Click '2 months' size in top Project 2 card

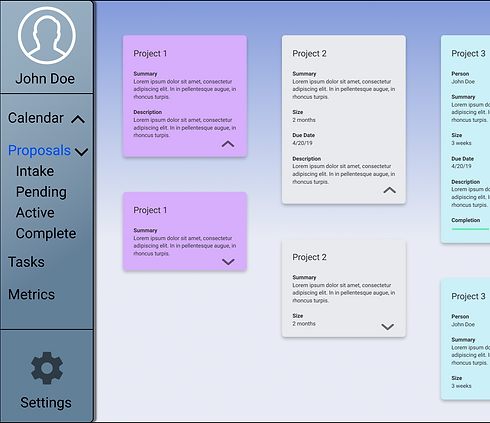(x=304, y=120)
